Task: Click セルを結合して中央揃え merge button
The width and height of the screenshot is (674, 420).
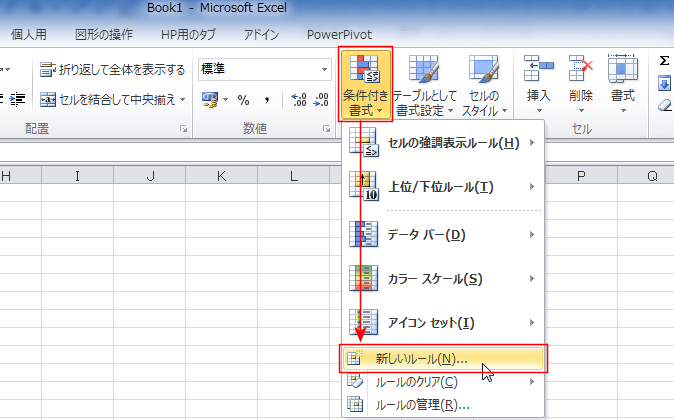Action: point(108,100)
